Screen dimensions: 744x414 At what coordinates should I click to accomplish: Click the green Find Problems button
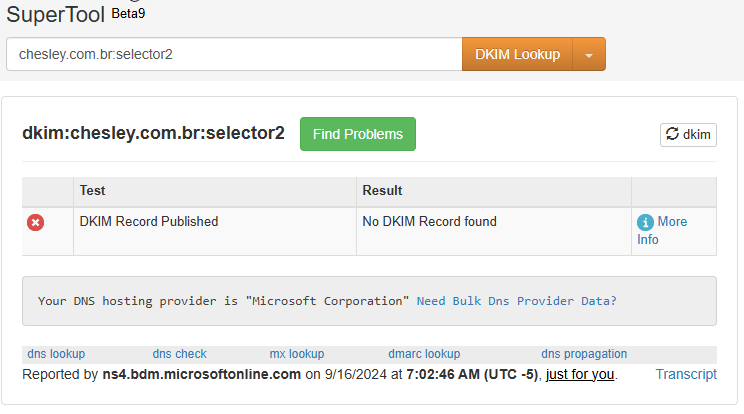[x=357, y=134]
